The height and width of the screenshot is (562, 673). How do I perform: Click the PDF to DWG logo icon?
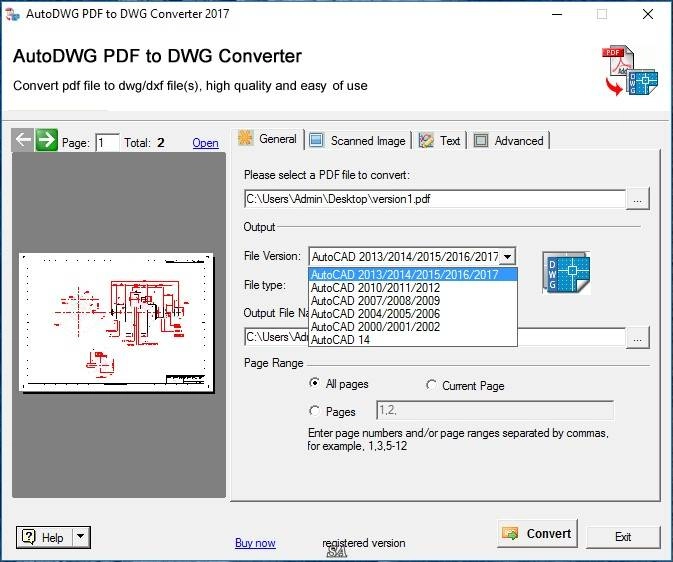coord(629,70)
